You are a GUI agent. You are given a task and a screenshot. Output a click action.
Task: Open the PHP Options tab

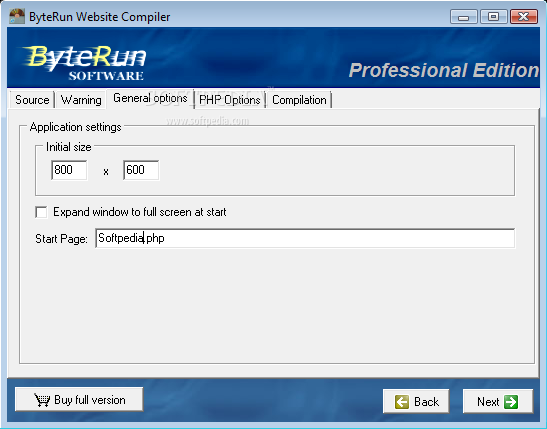(x=230, y=100)
